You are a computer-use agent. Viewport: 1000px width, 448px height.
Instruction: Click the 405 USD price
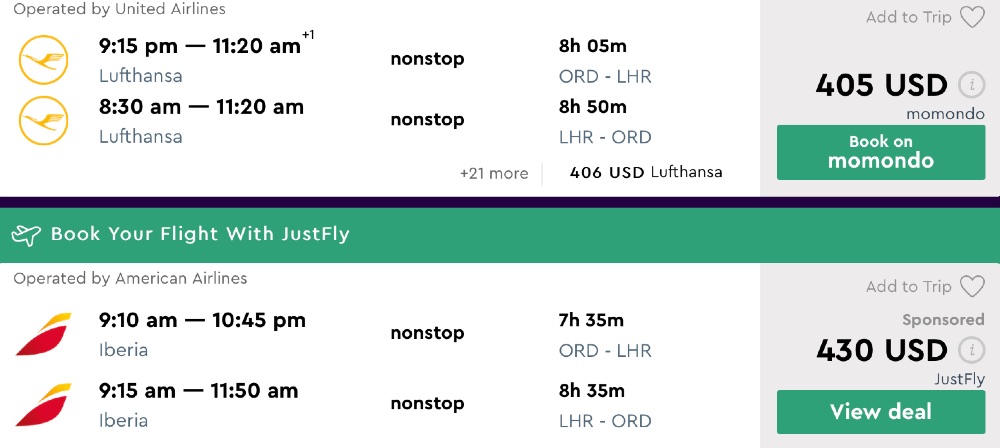(881, 86)
